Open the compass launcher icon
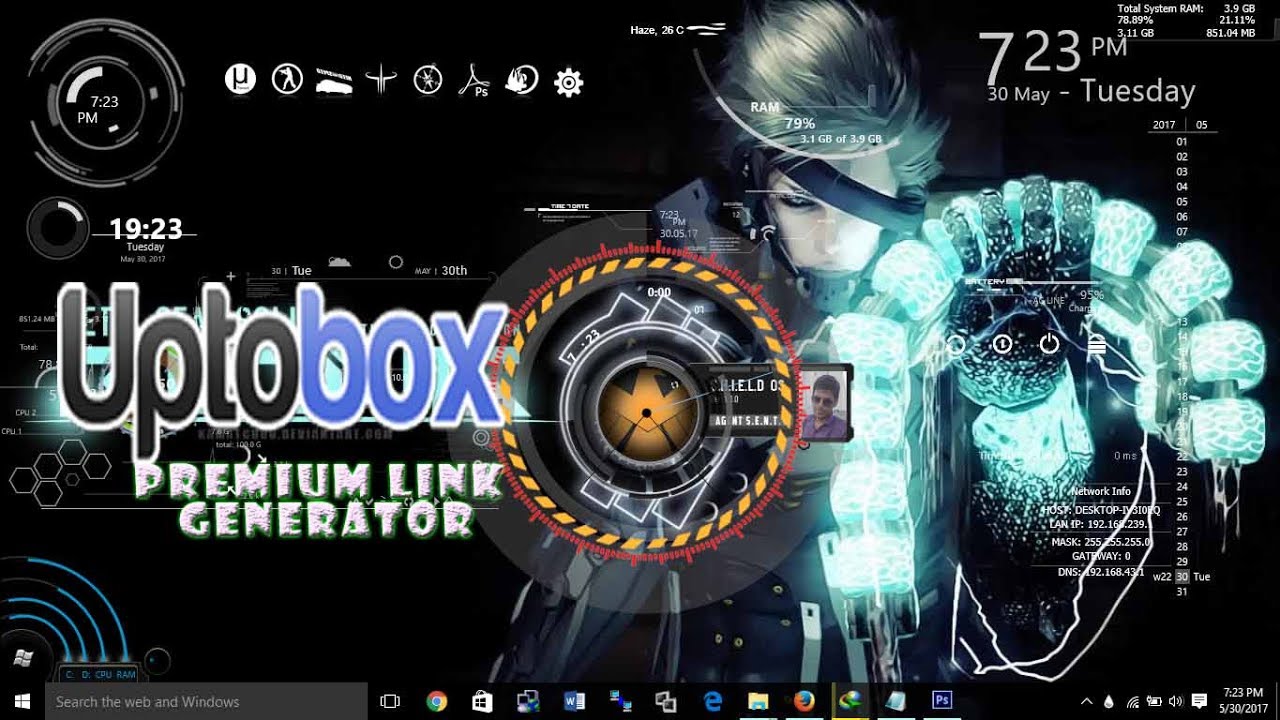Screen dimensions: 1280x720 point(428,79)
